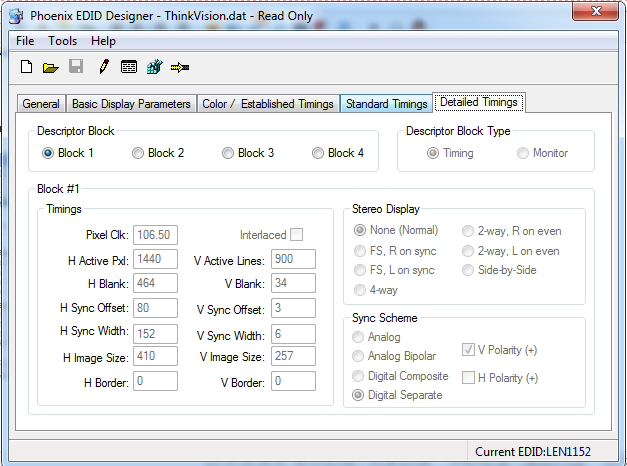Image resolution: width=627 pixels, height=466 pixels.
Task: Choose Block 3 descriptor
Action: pyautogui.click(x=228, y=153)
